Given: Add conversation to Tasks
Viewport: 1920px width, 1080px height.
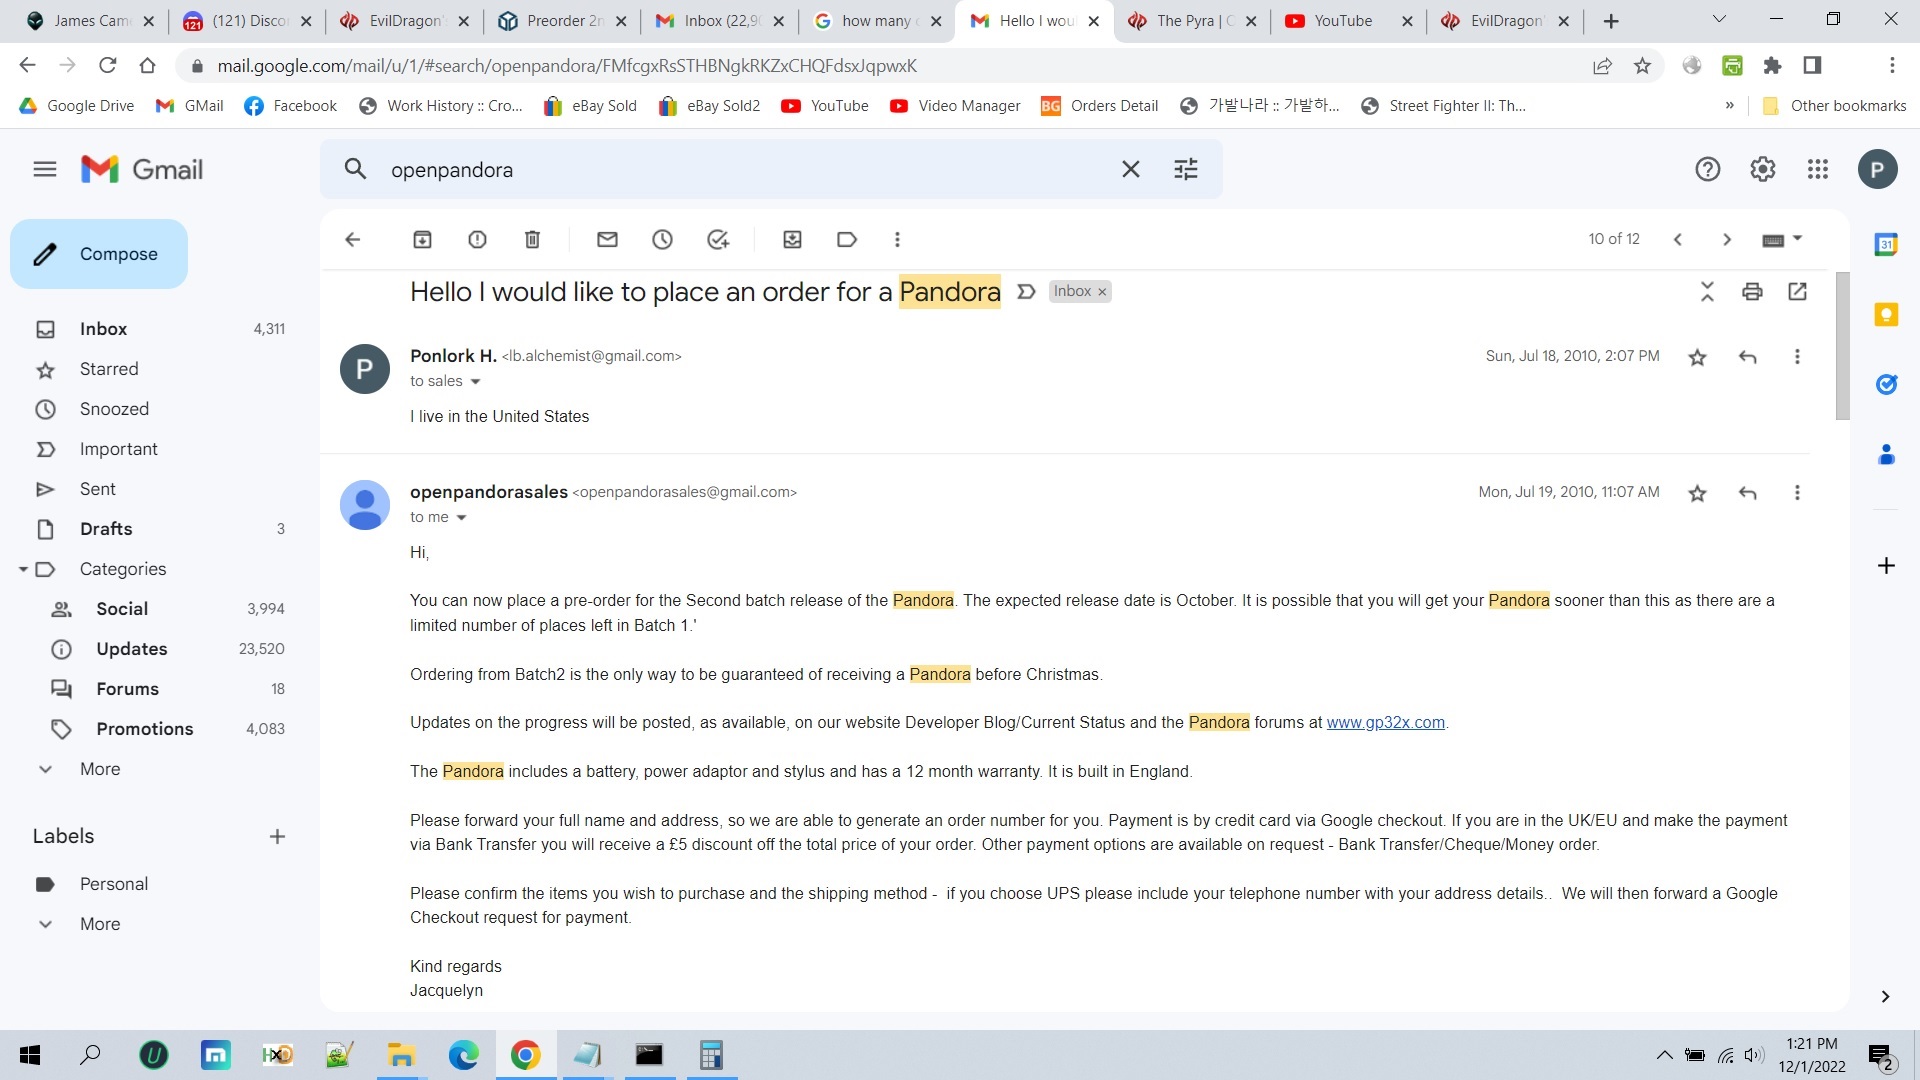Looking at the screenshot, I should click(718, 239).
